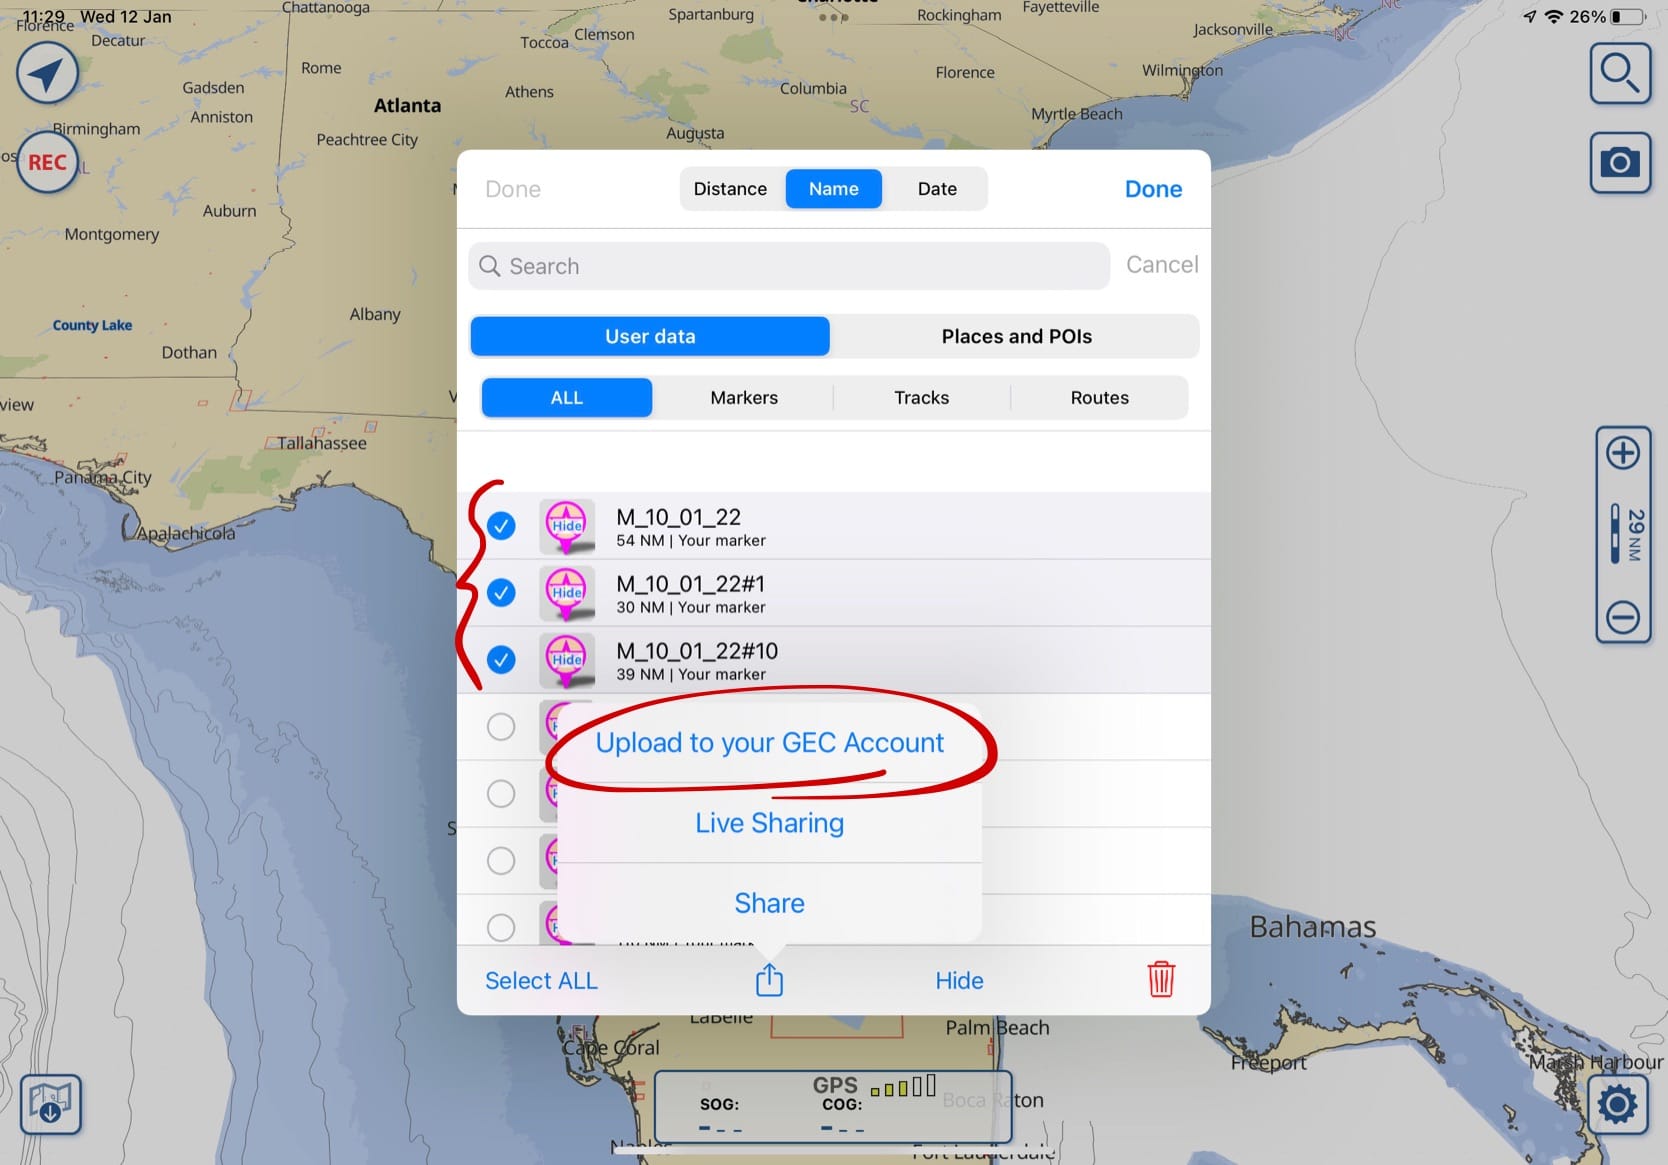
Task: Open map downloads via bottom-left map icon
Action: coord(50,1103)
